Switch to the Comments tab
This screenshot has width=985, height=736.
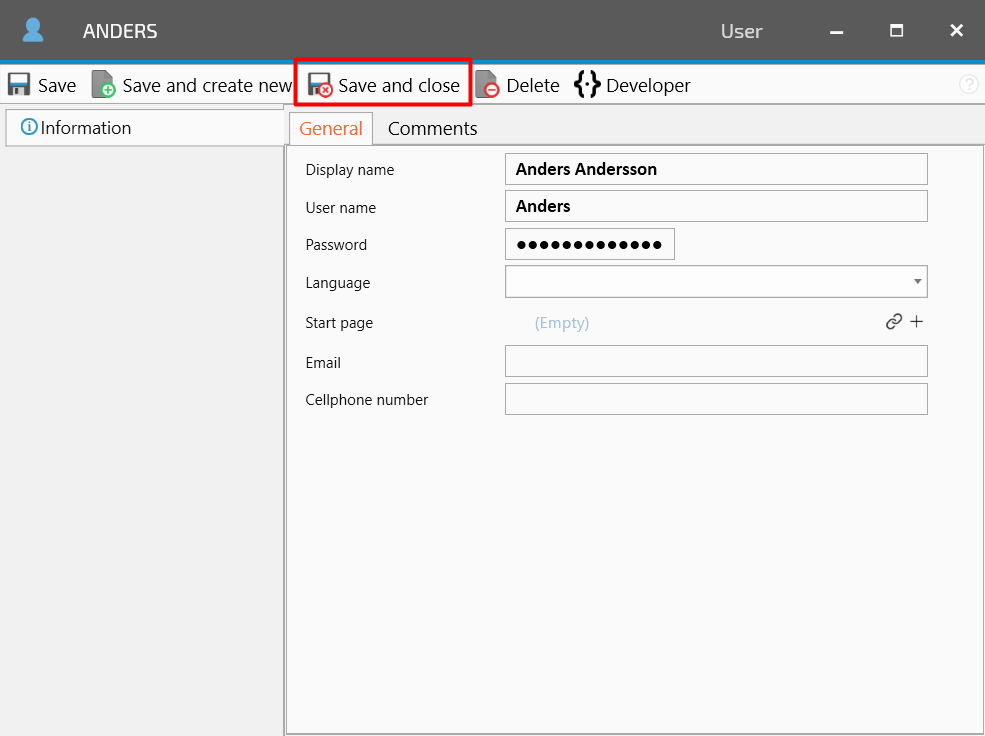click(432, 128)
